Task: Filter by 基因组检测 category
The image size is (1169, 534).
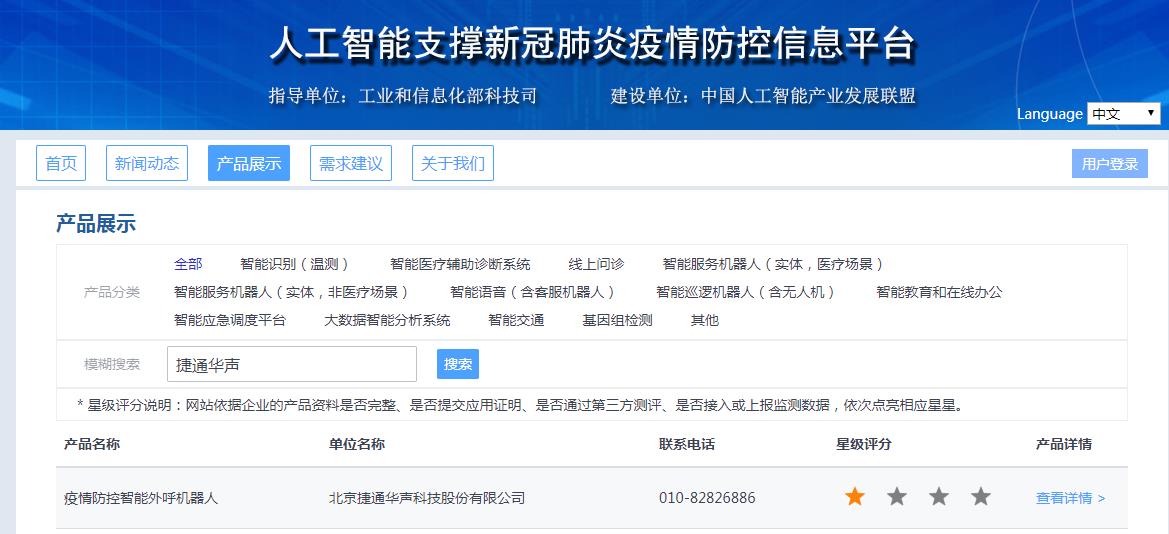Action: [x=617, y=320]
